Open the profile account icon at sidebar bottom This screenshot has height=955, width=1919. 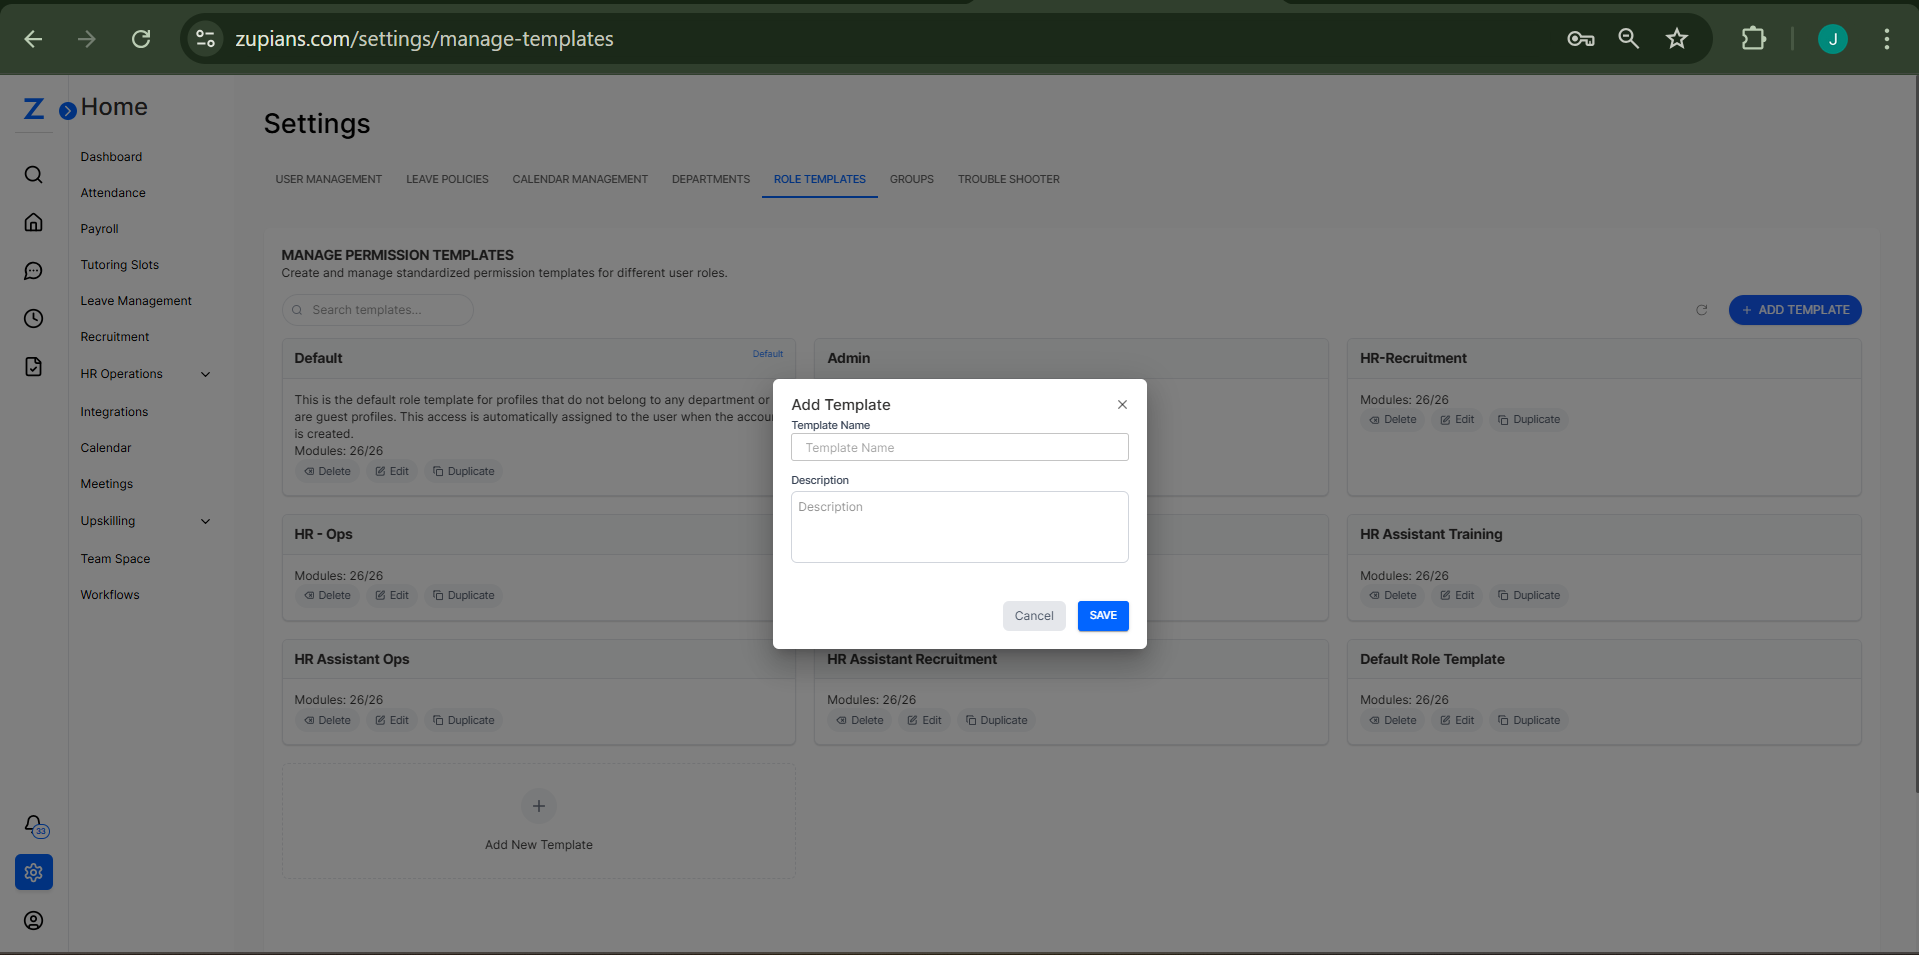click(33, 920)
